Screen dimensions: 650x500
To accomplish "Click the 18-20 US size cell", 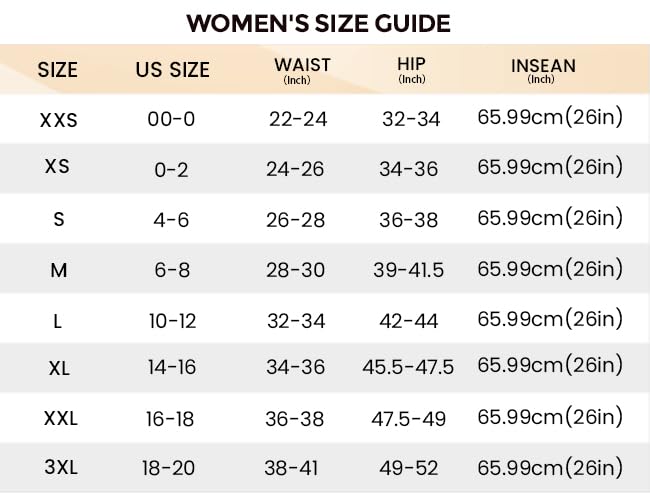I will point(168,468).
